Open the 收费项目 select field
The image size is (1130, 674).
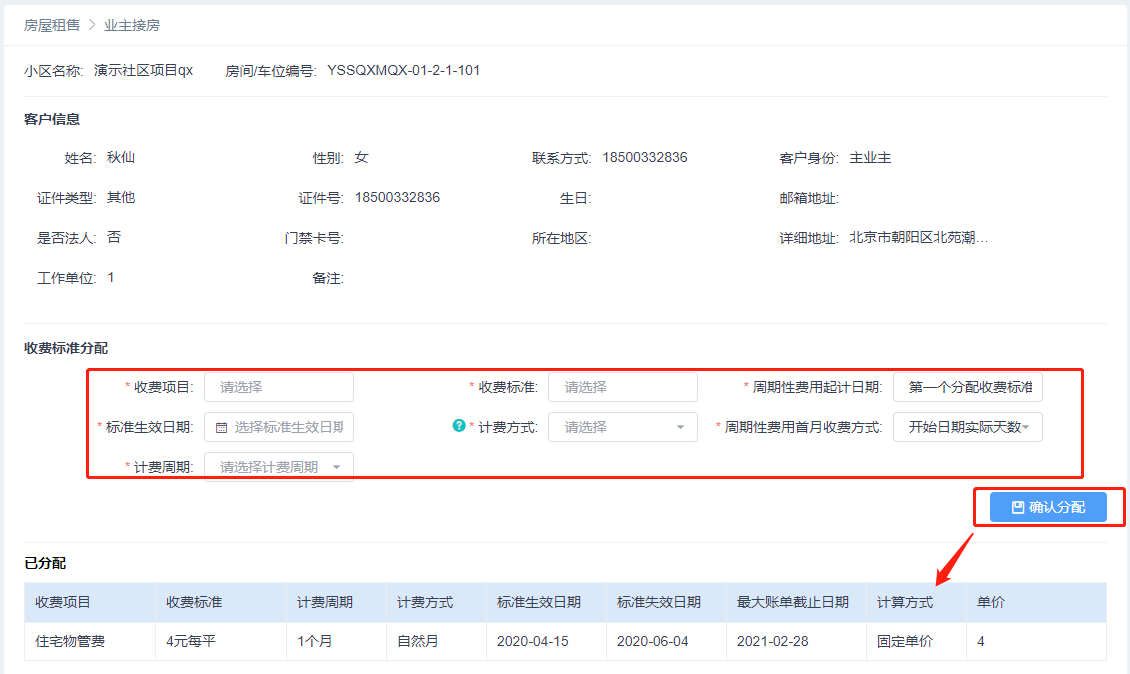(279, 387)
